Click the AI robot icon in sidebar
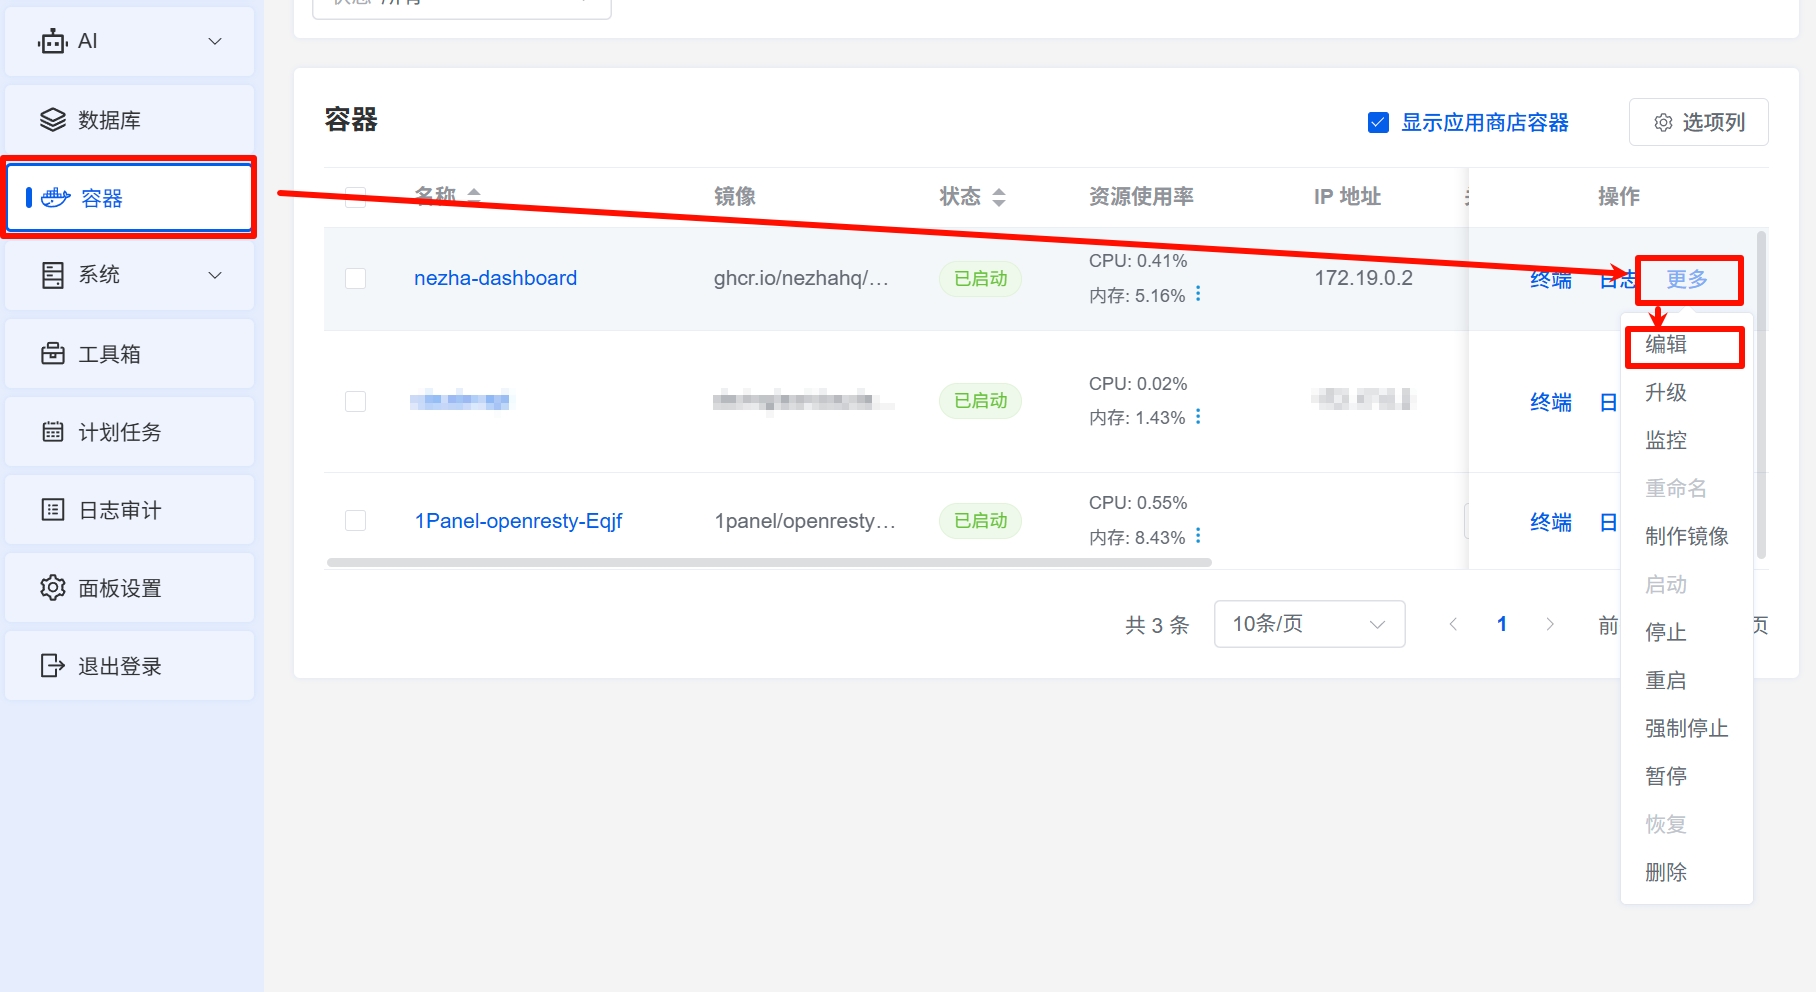Image resolution: width=1816 pixels, height=992 pixels. point(52,41)
